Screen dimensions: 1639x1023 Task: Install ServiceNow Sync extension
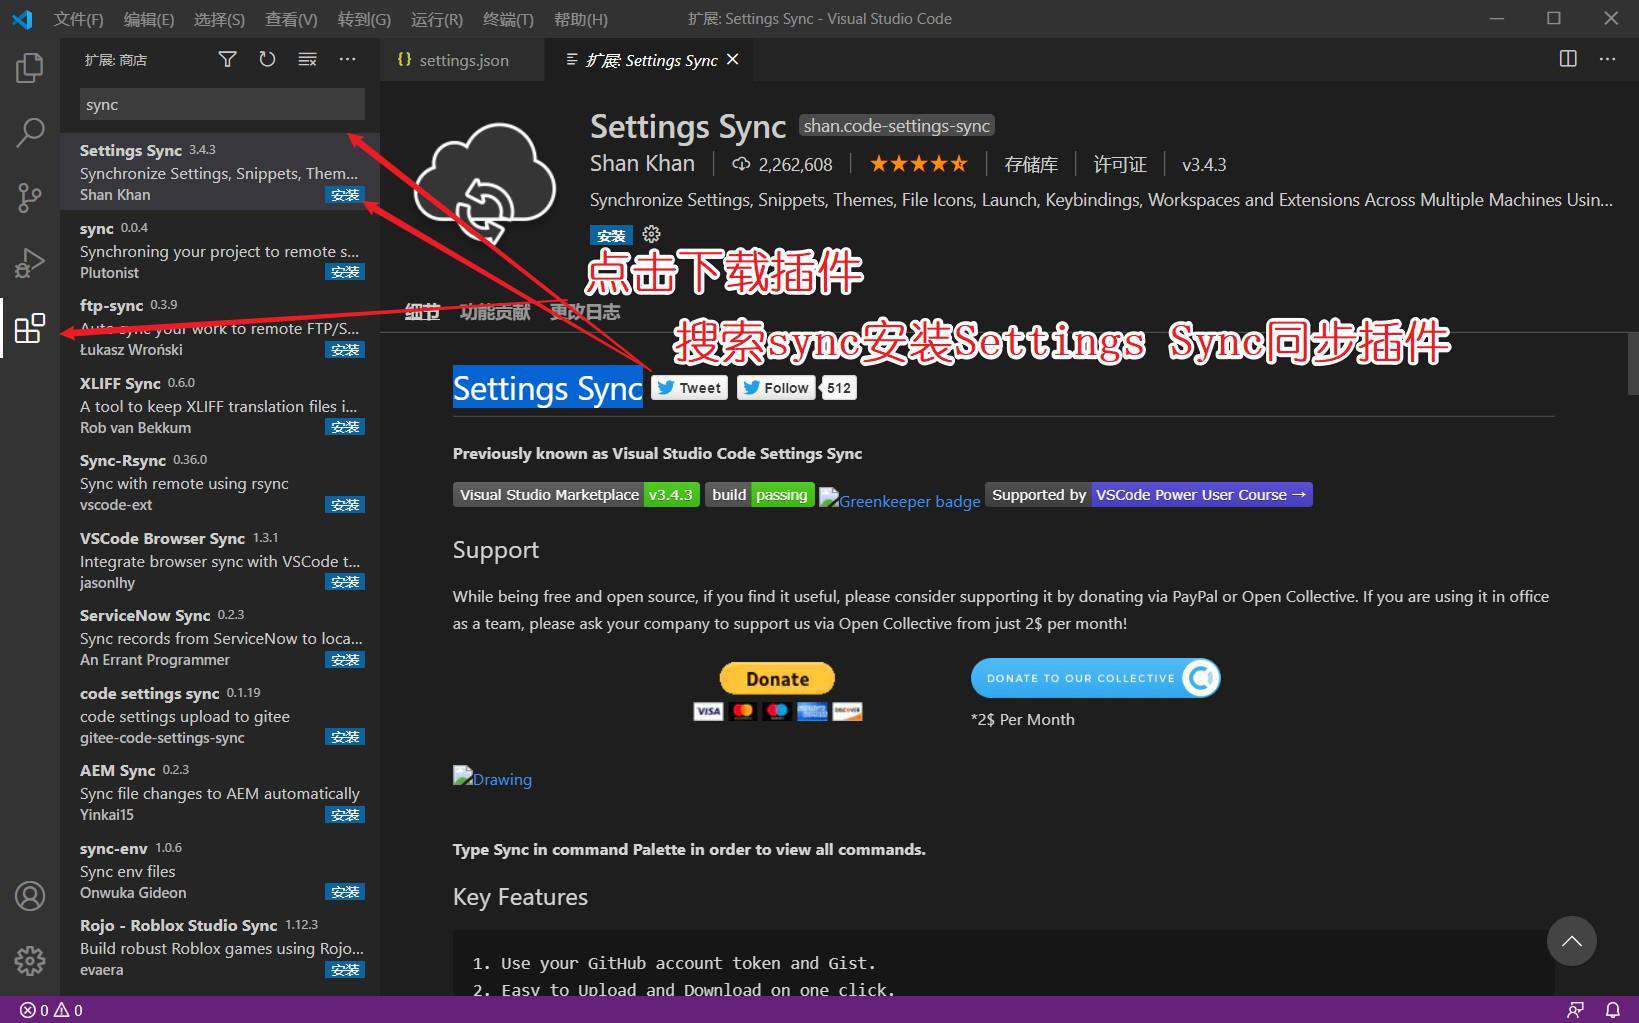(x=345, y=660)
